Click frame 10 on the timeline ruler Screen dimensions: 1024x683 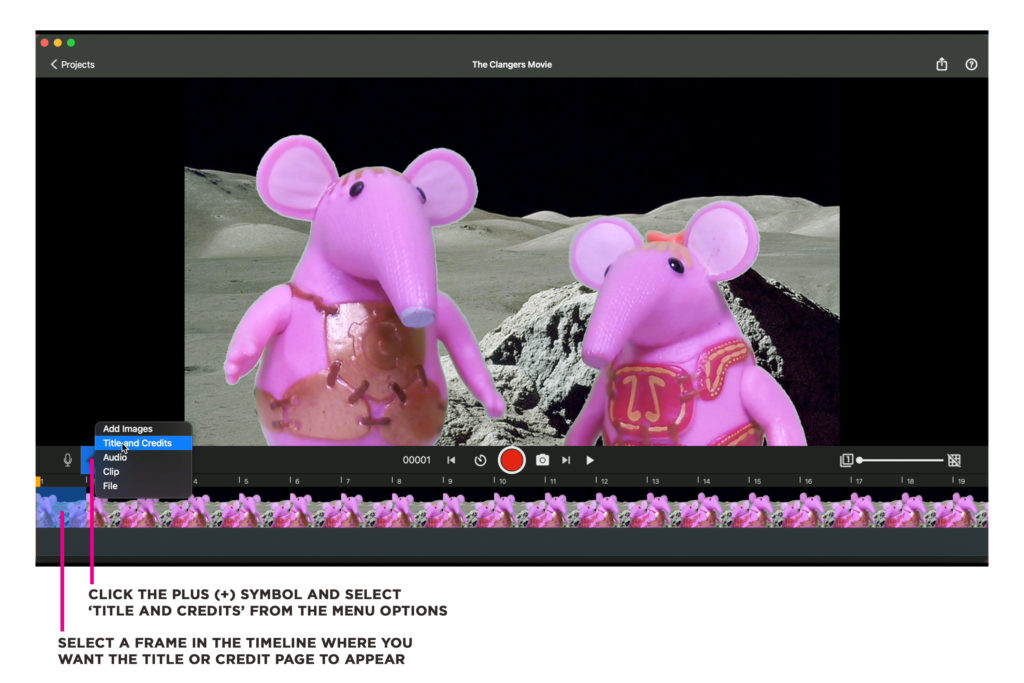[500, 481]
